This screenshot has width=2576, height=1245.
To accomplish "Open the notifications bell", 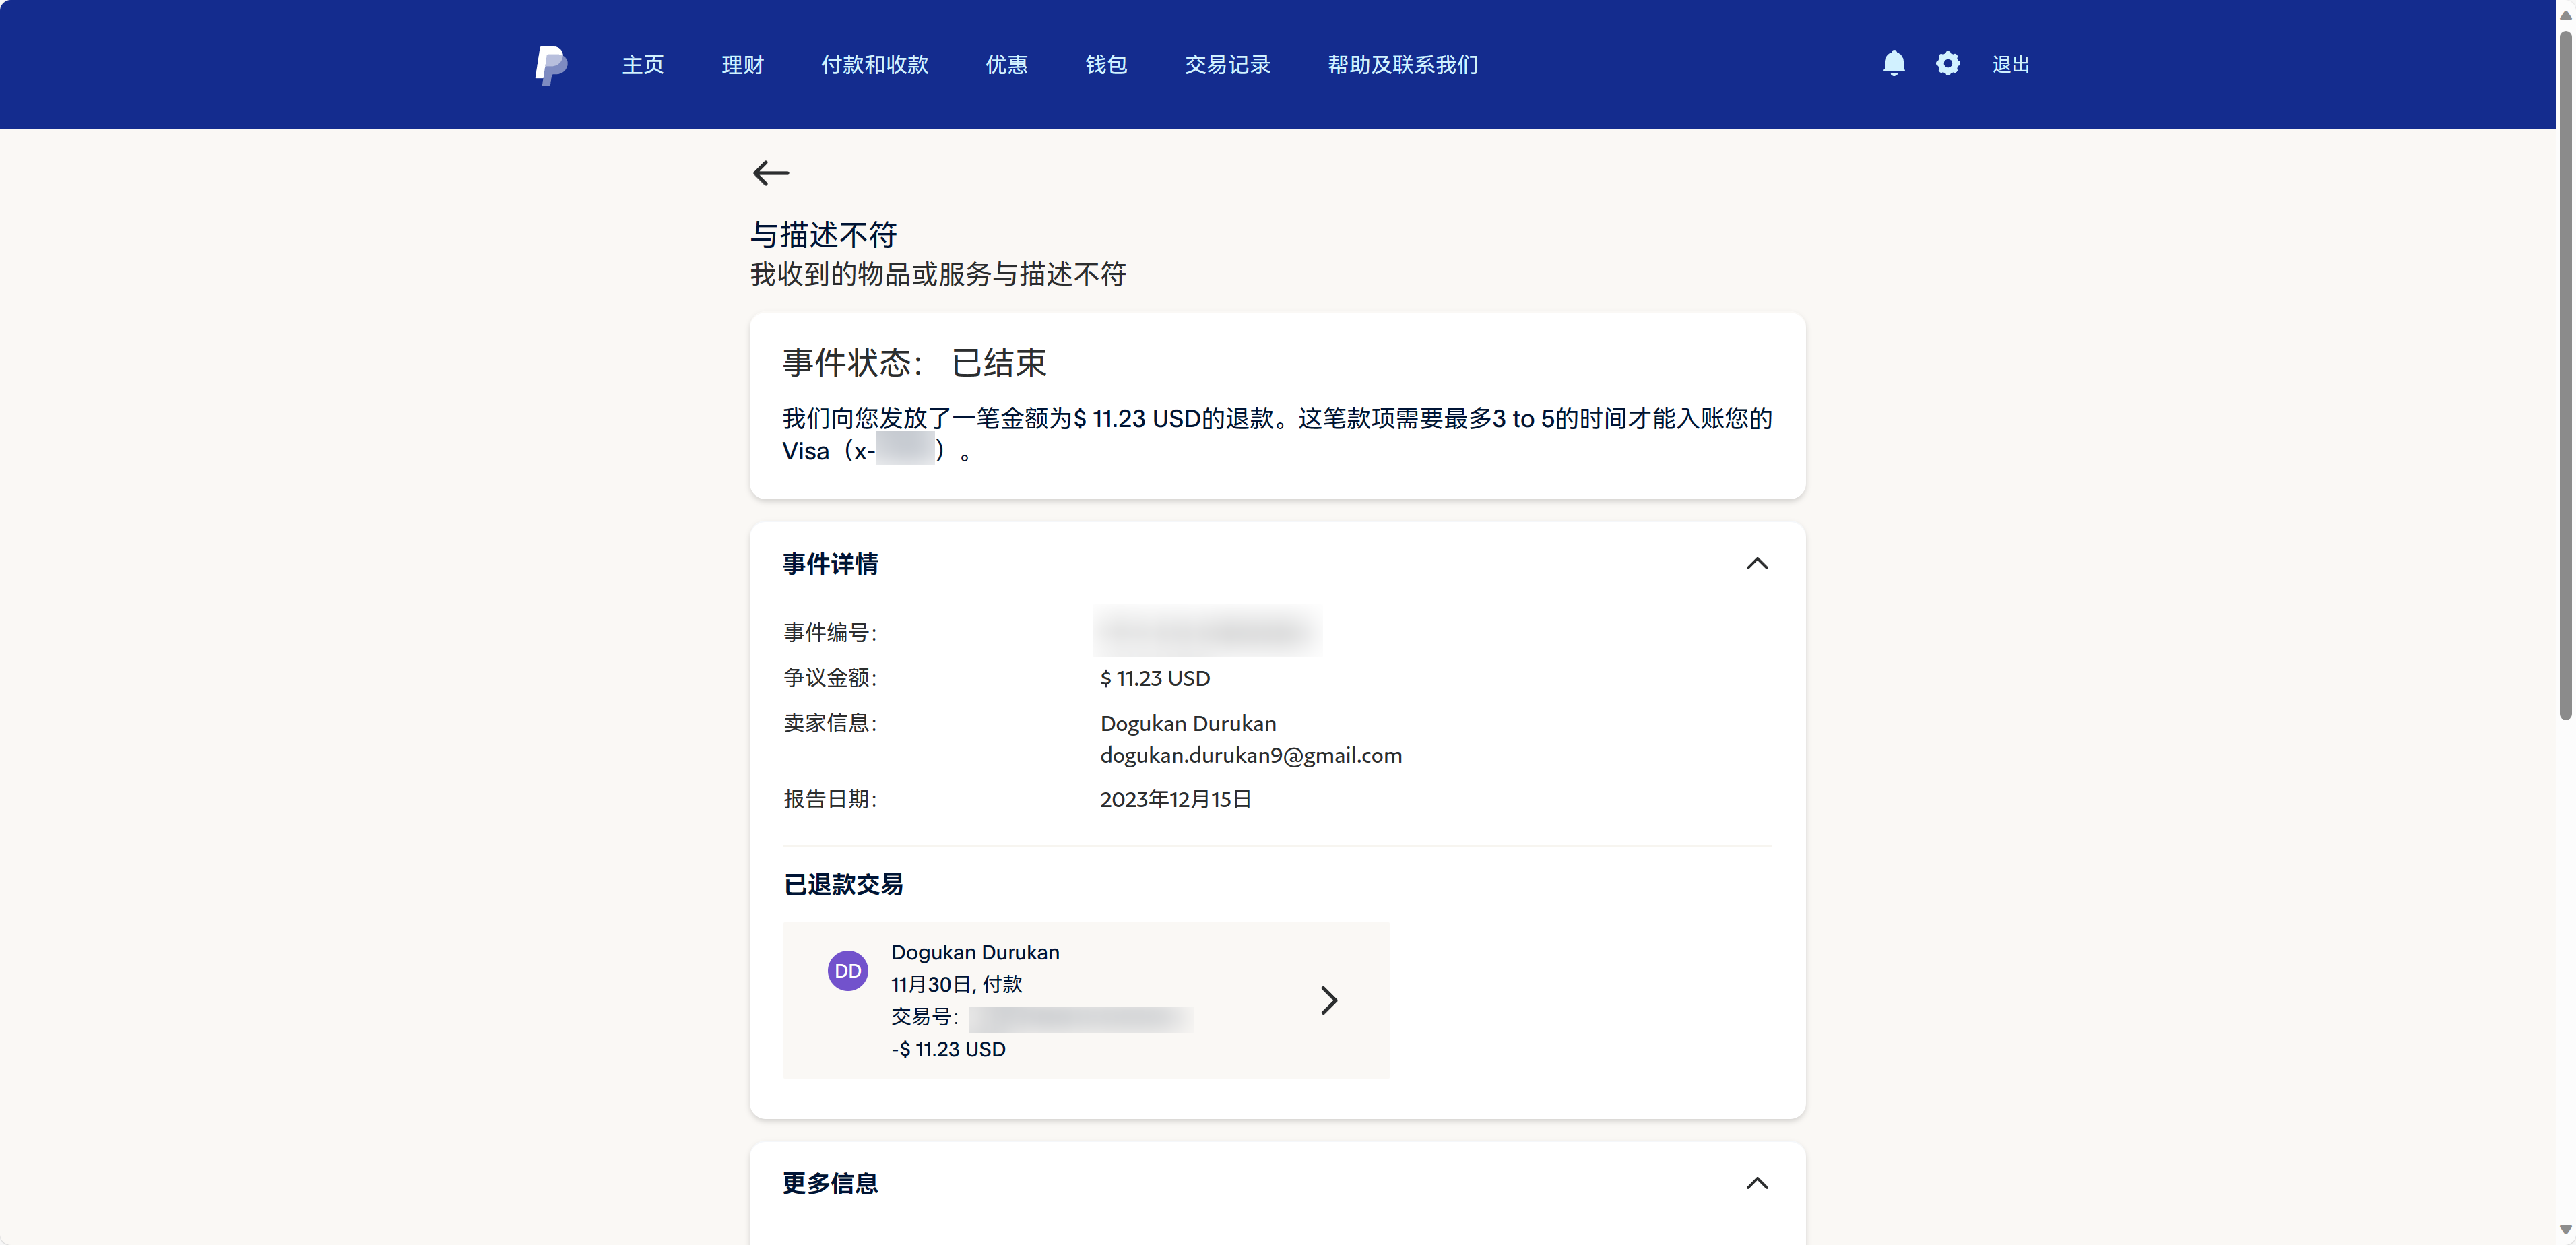I will point(1893,64).
